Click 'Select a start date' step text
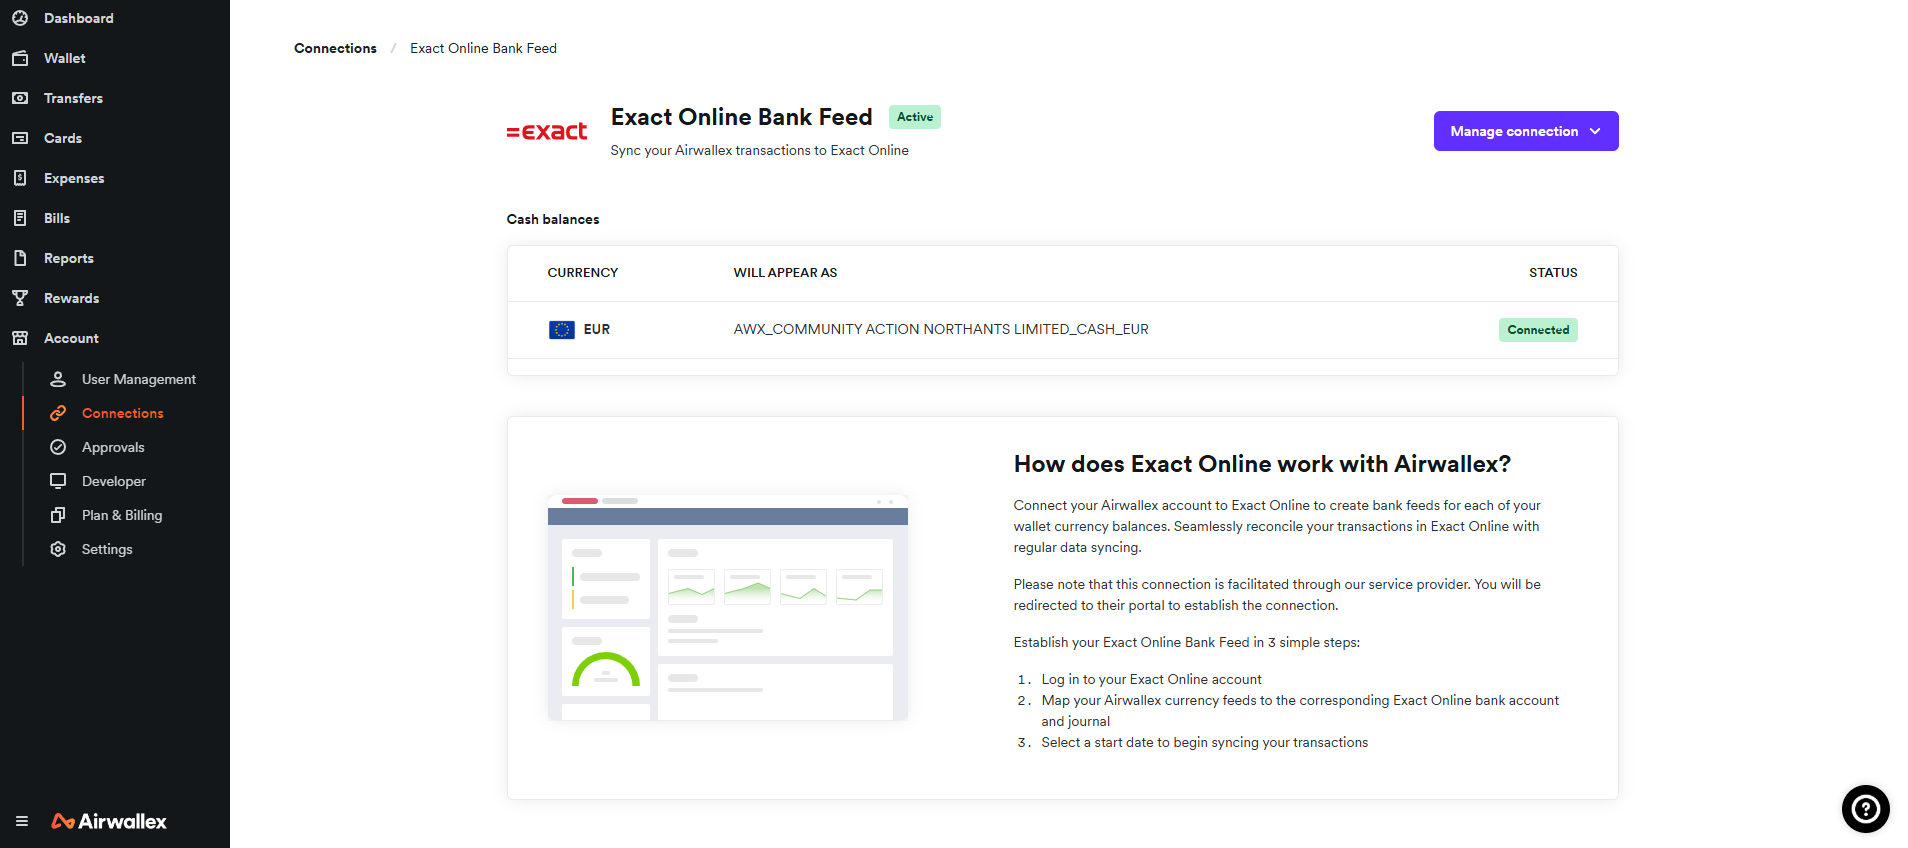 tap(1204, 742)
